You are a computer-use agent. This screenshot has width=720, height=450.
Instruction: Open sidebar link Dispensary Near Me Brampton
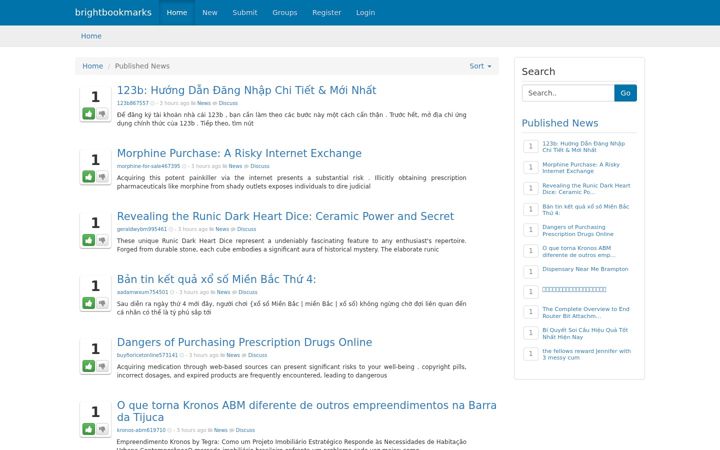coord(585,269)
